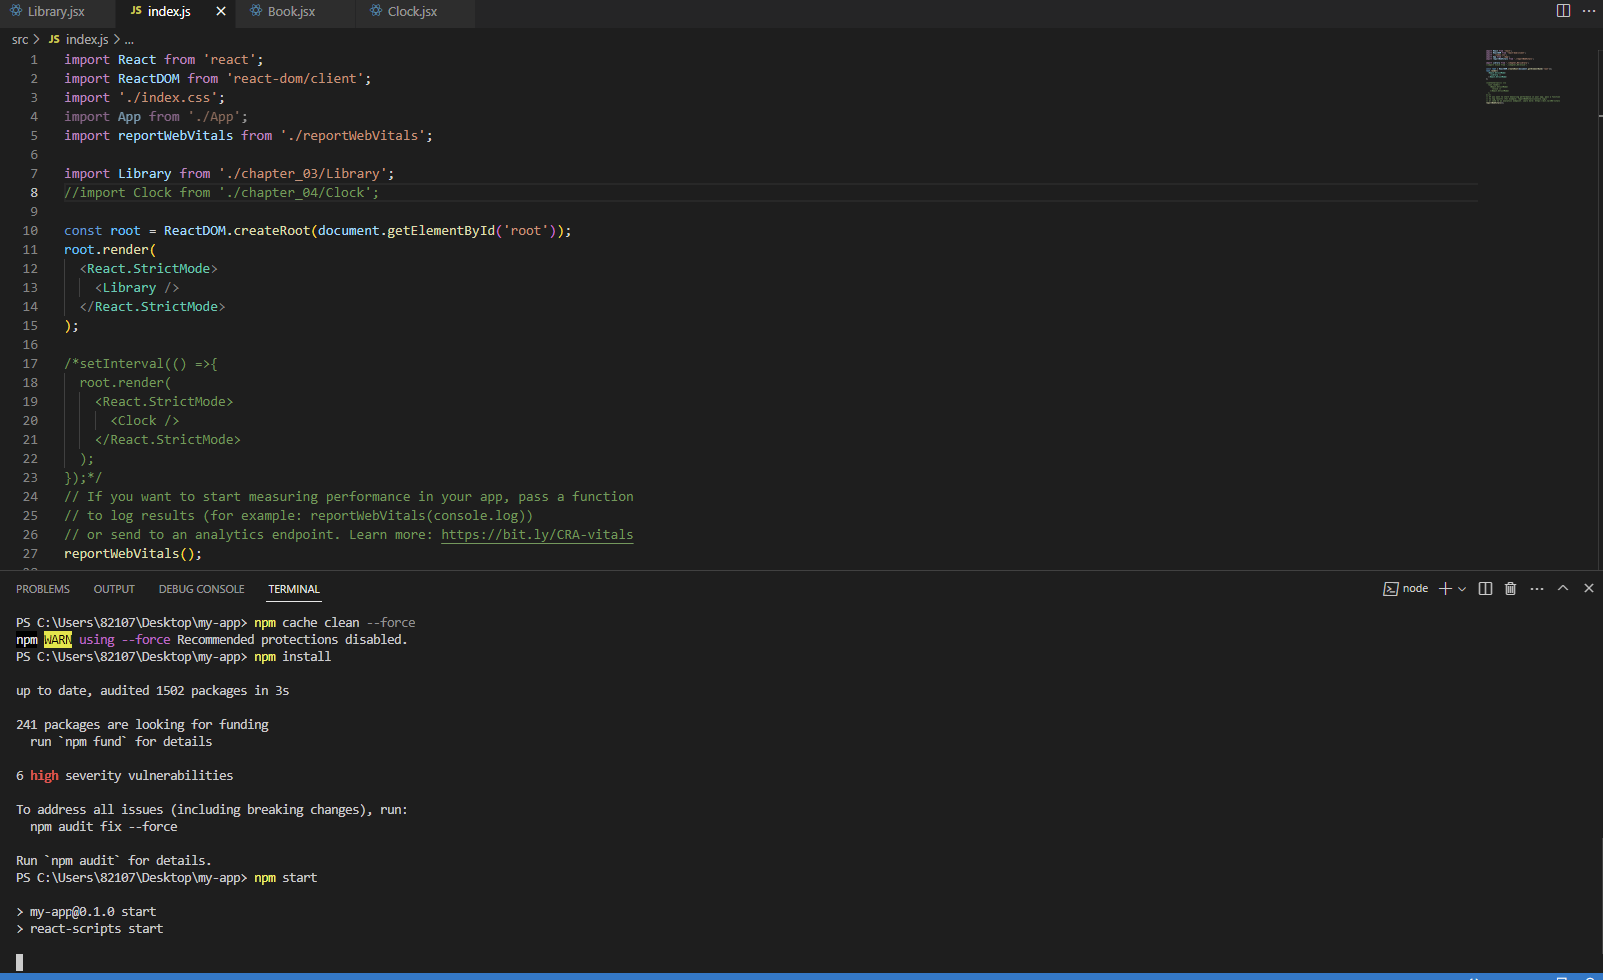1603x980 pixels.
Task: Split the terminal pane
Action: click(x=1485, y=588)
